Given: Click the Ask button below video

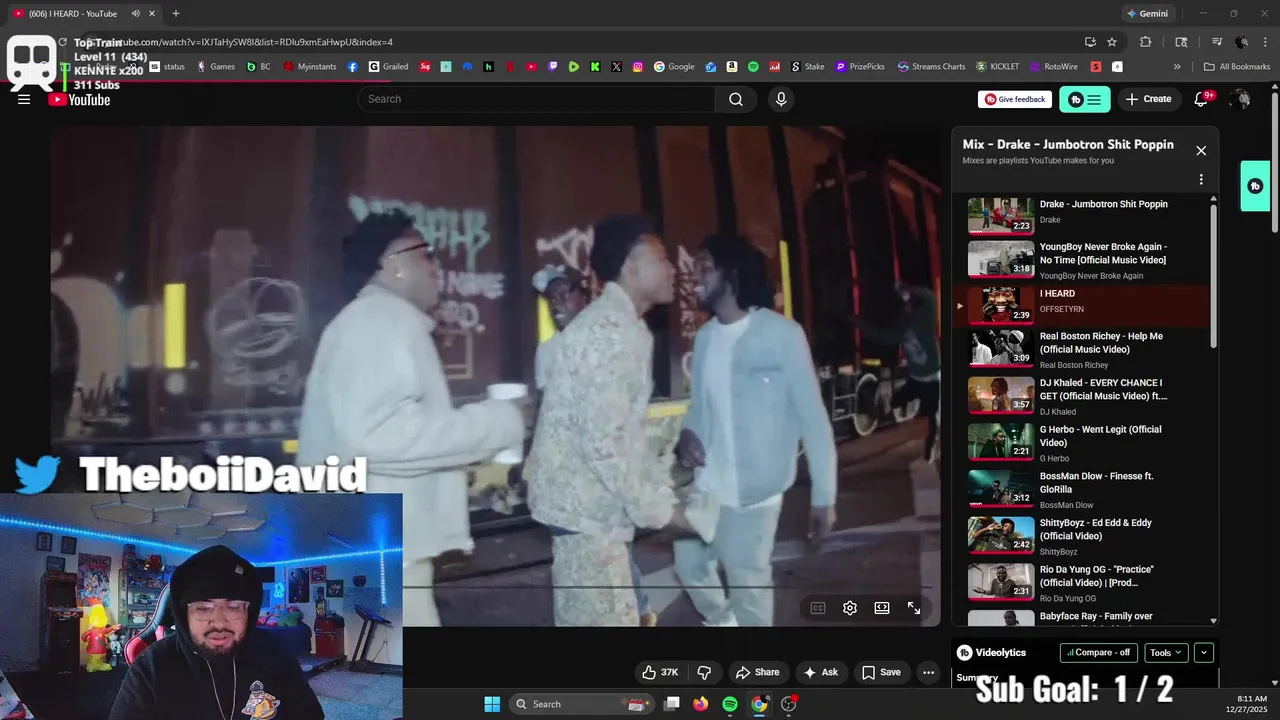Looking at the screenshot, I should click(821, 672).
